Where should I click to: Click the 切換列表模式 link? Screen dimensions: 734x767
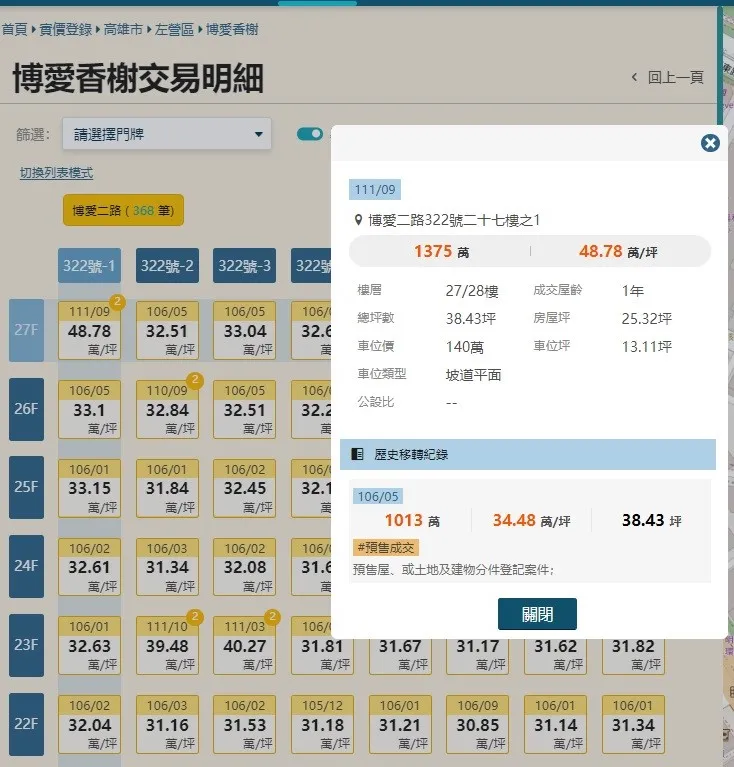[x=56, y=173]
